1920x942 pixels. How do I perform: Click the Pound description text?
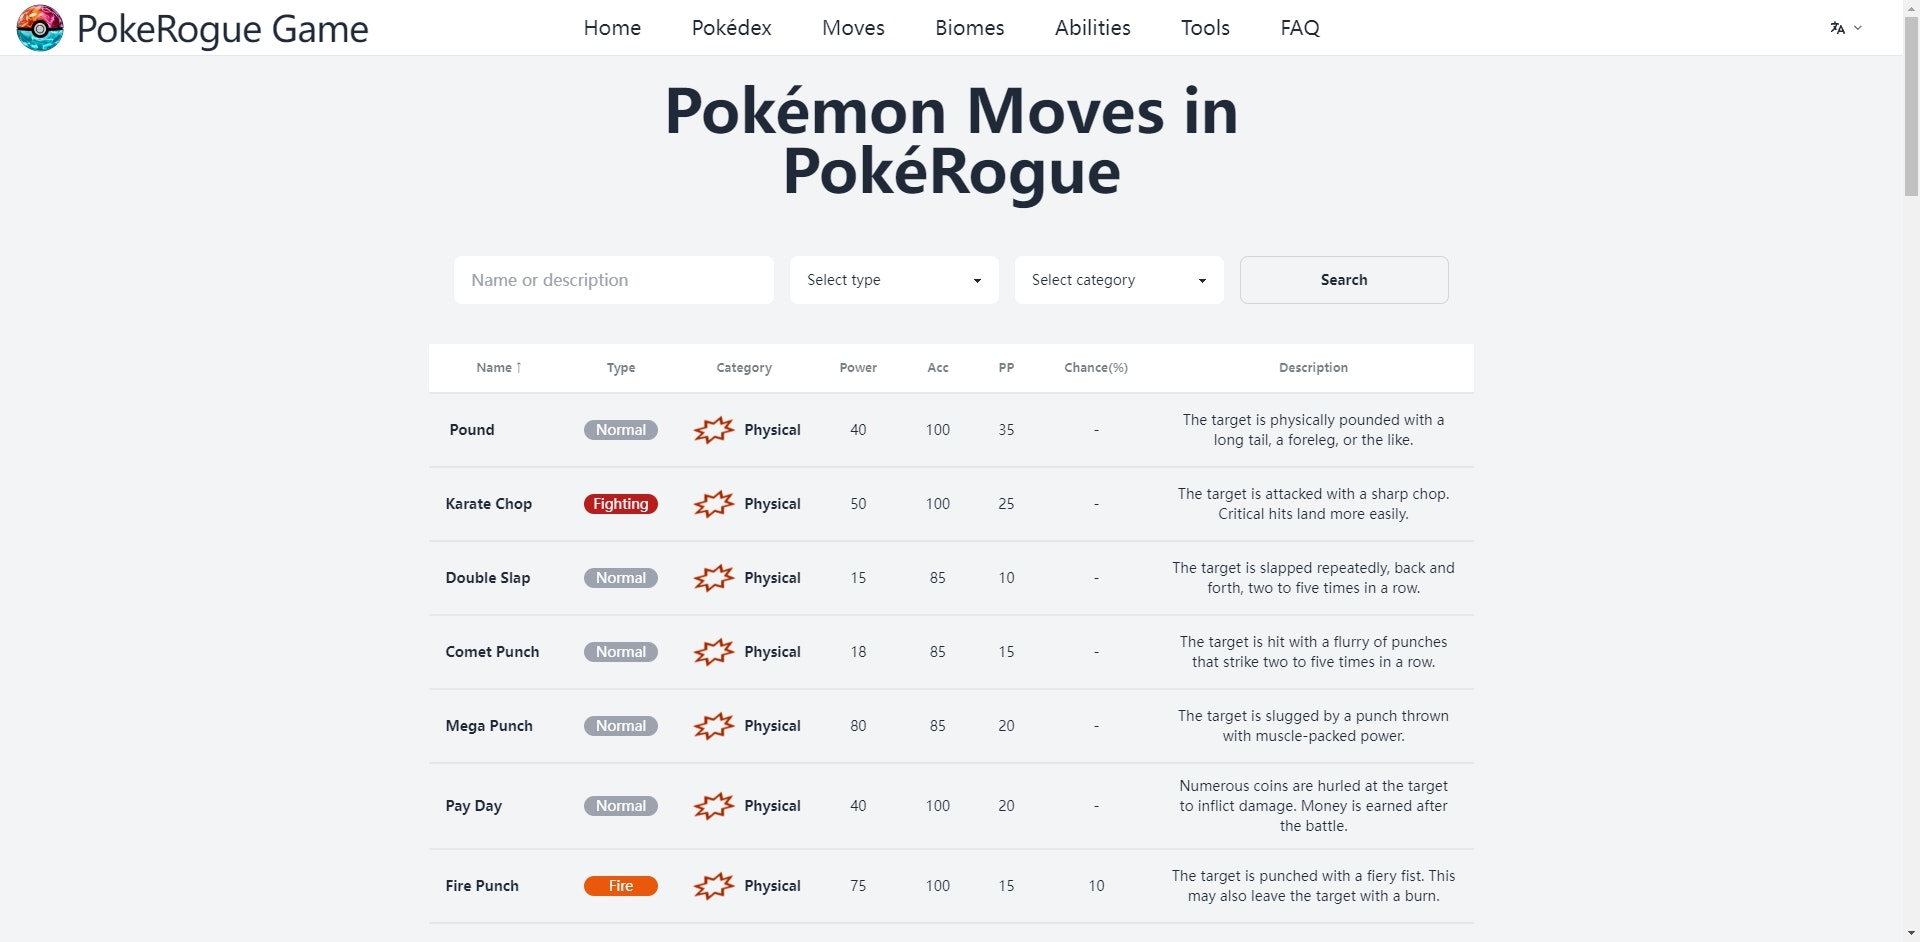[1313, 430]
